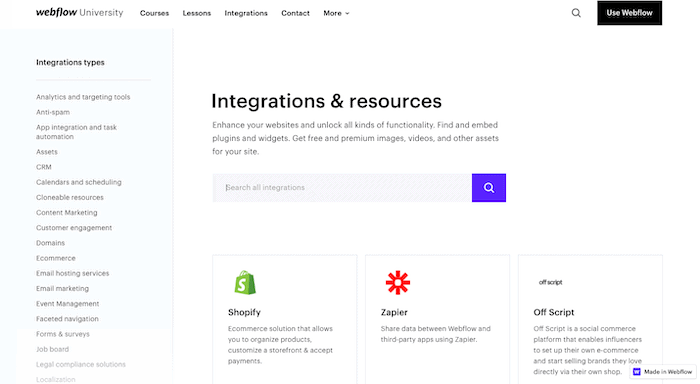Click the Shopify bag logo
700x384 pixels.
tap(245, 282)
